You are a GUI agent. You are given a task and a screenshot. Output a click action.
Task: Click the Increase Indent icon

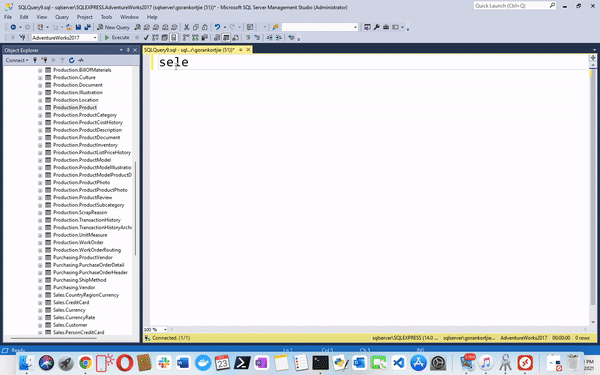278,38
